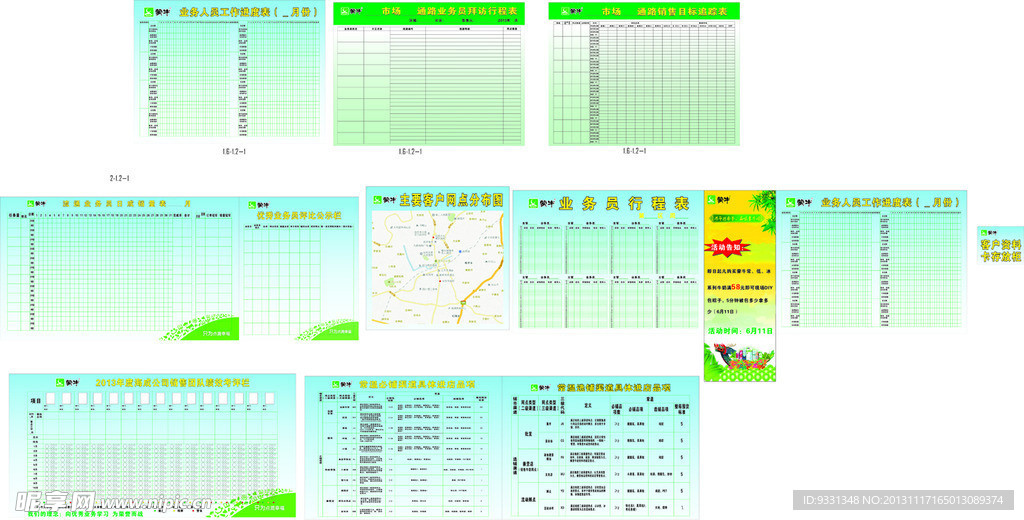Click Mengniu logo on 2013年度 performance board
Screen dimensions: 1024x520
coord(67,382)
